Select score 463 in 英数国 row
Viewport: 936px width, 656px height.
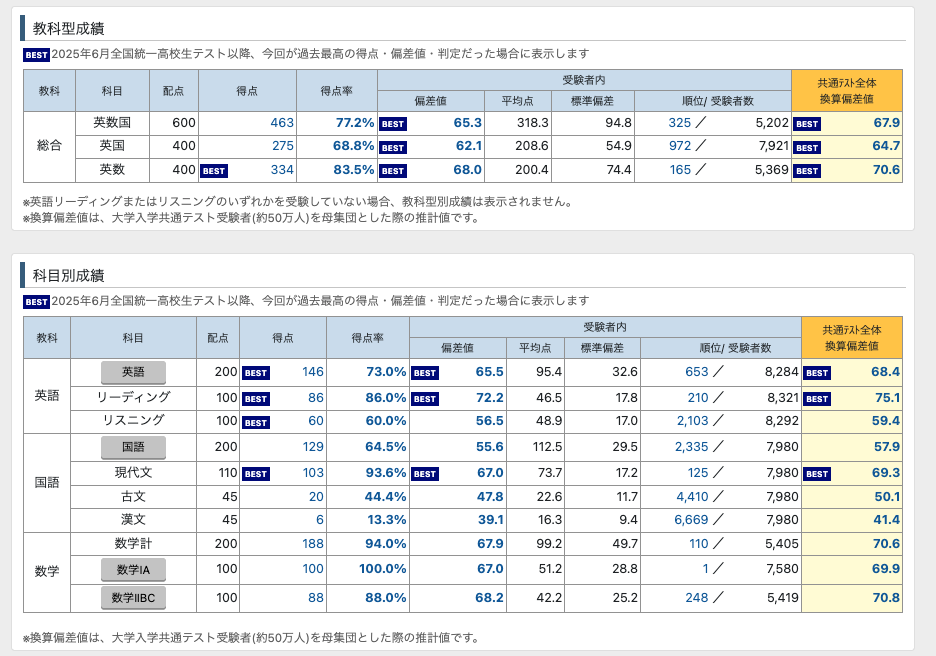coord(282,123)
